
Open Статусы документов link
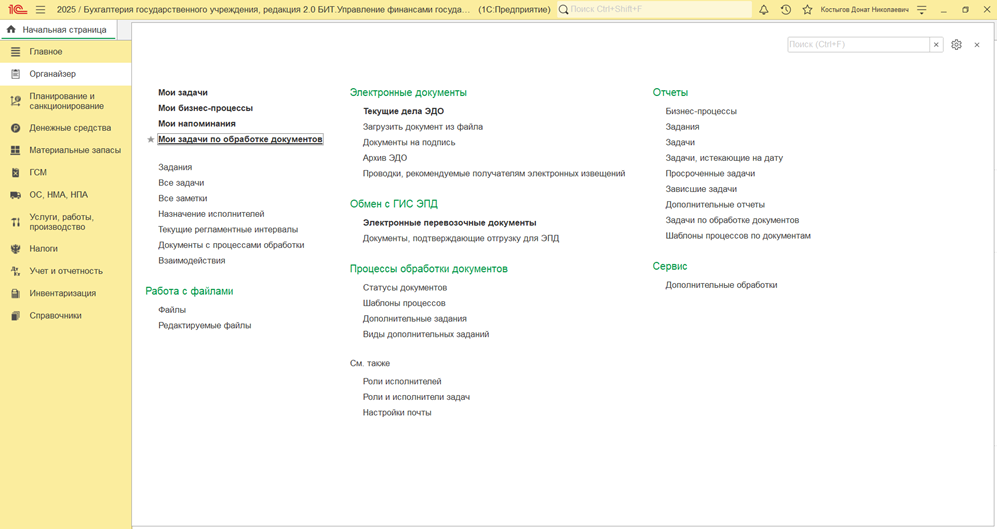click(x=405, y=287)
